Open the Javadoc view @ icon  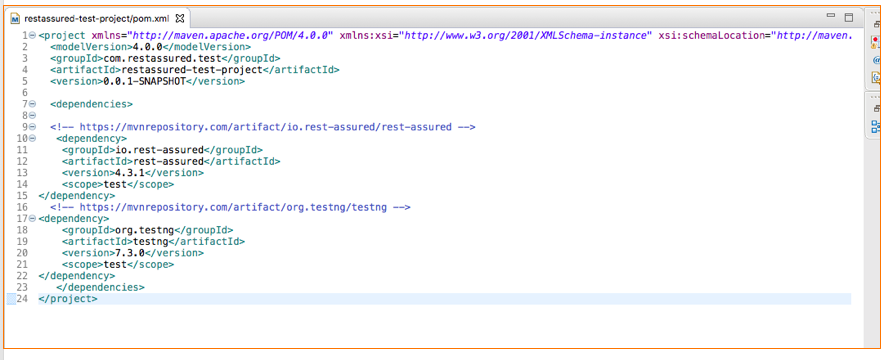pos(877,60)
